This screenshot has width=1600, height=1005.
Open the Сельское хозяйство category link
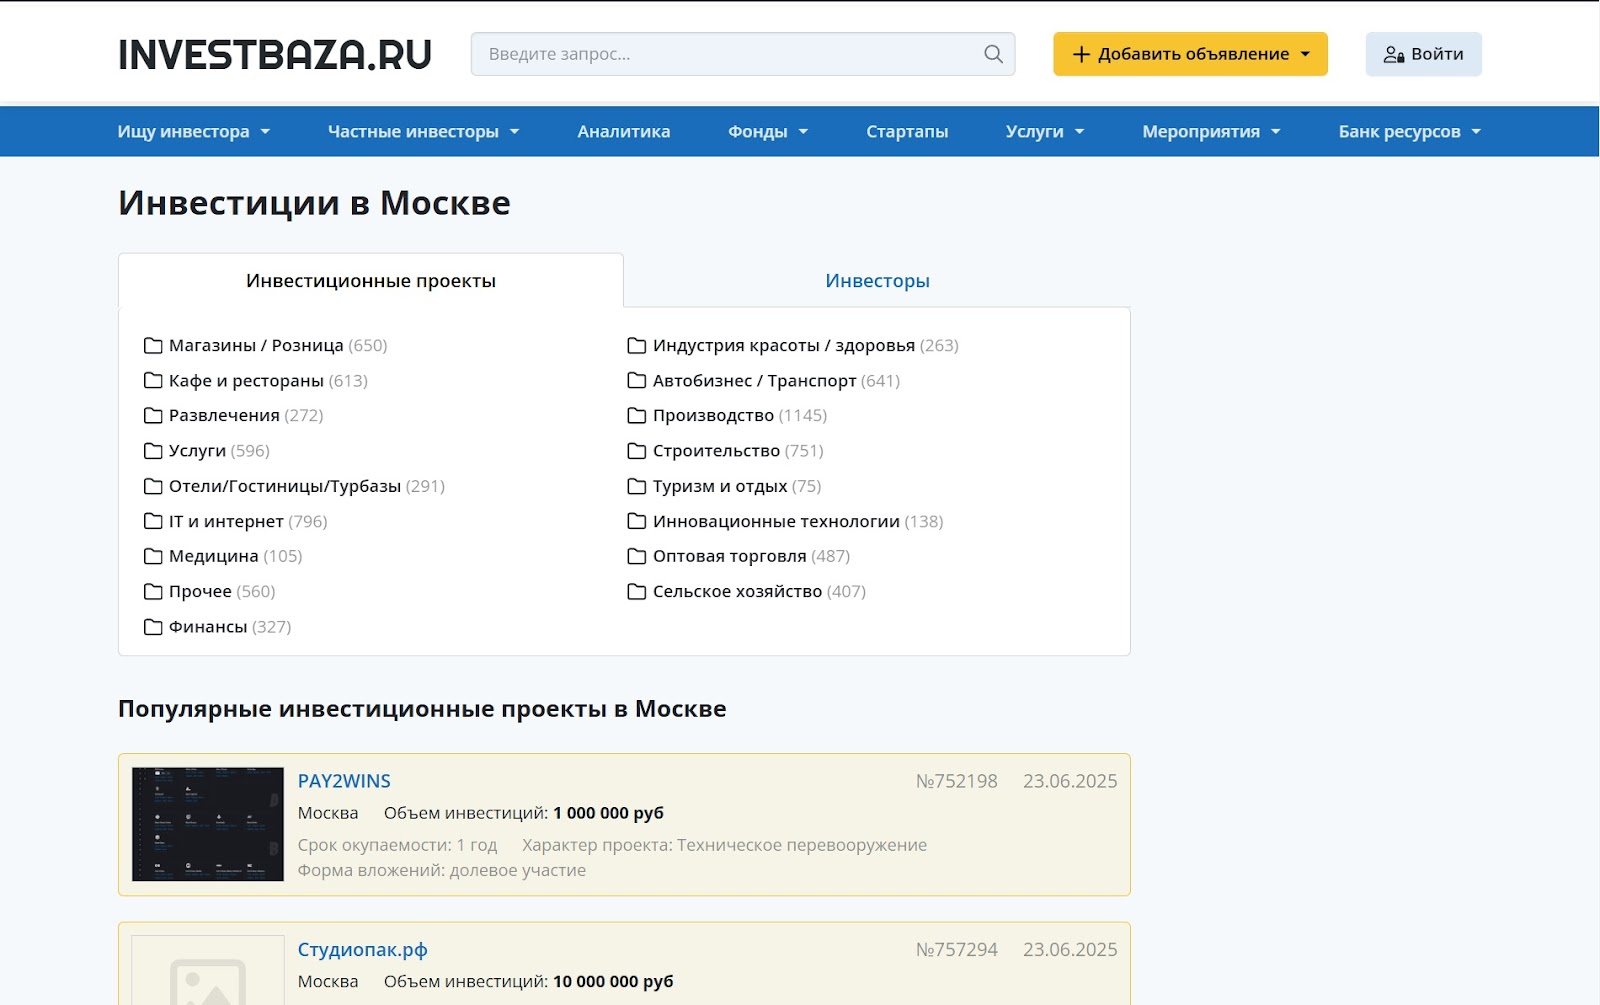point(737,592)
